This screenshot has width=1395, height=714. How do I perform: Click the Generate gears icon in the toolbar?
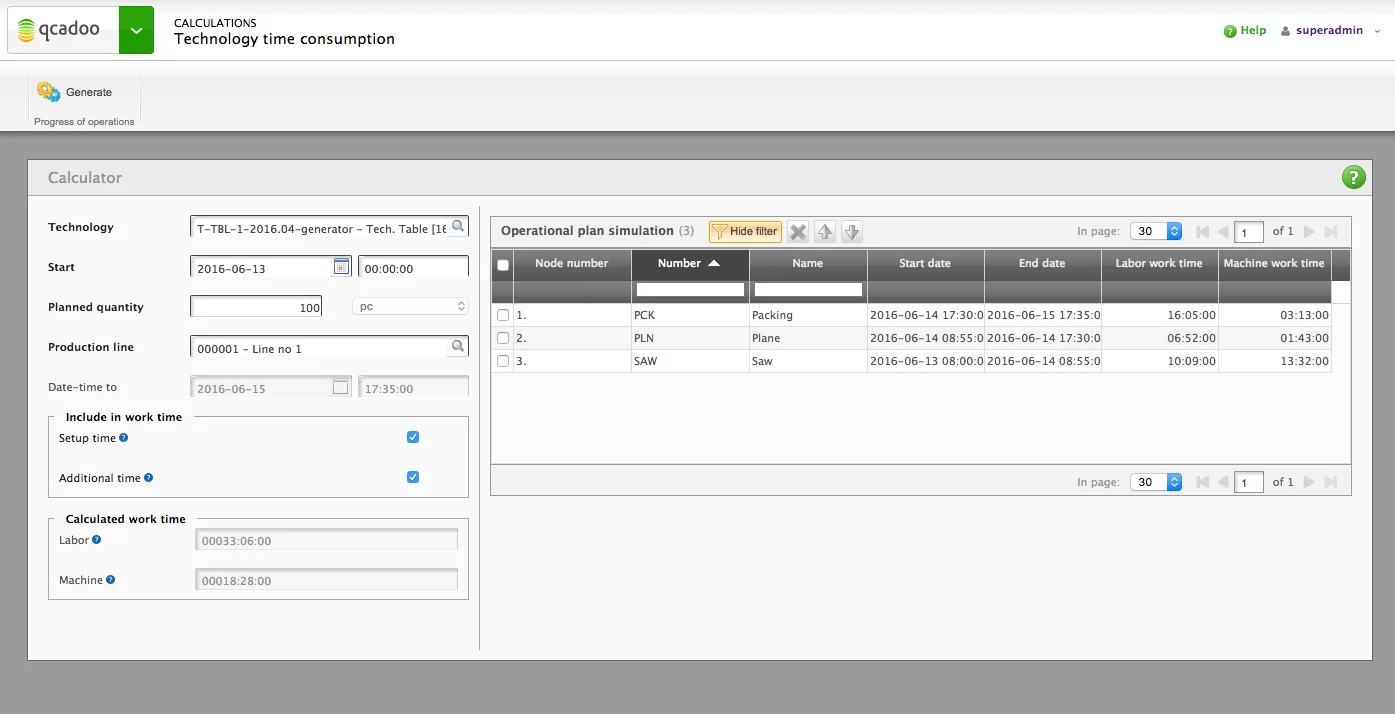(x=48, y=92)
